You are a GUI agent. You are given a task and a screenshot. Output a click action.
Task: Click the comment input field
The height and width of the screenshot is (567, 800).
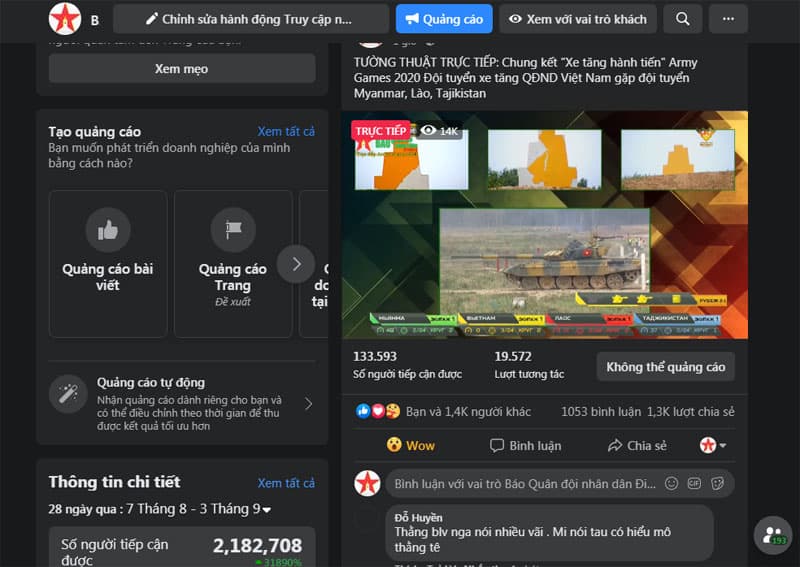pos(526,483)
